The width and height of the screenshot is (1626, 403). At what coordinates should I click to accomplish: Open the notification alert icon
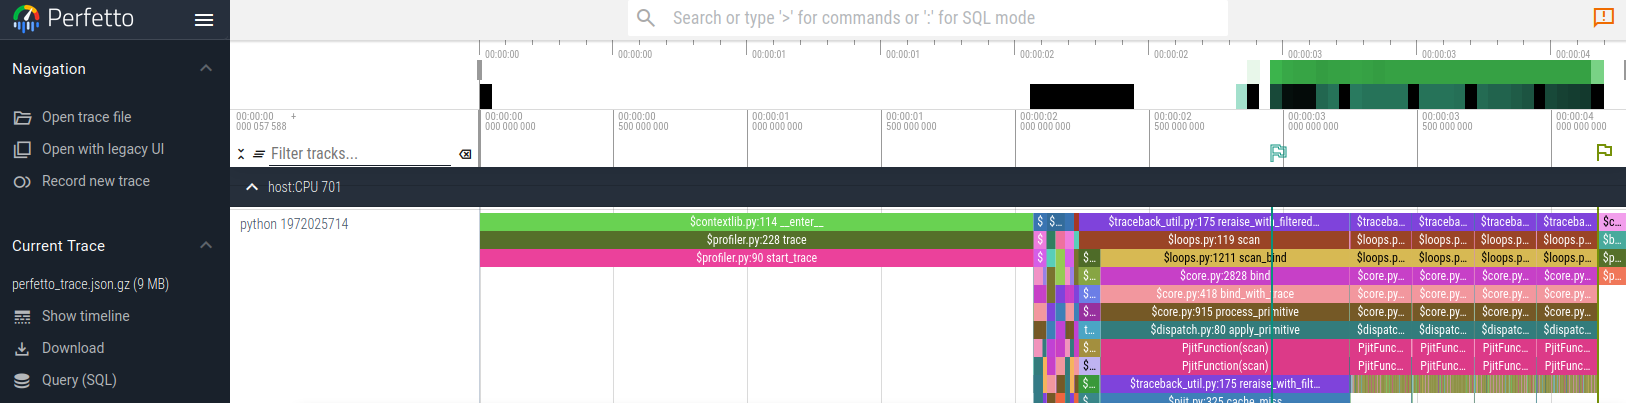[1603, 17]
